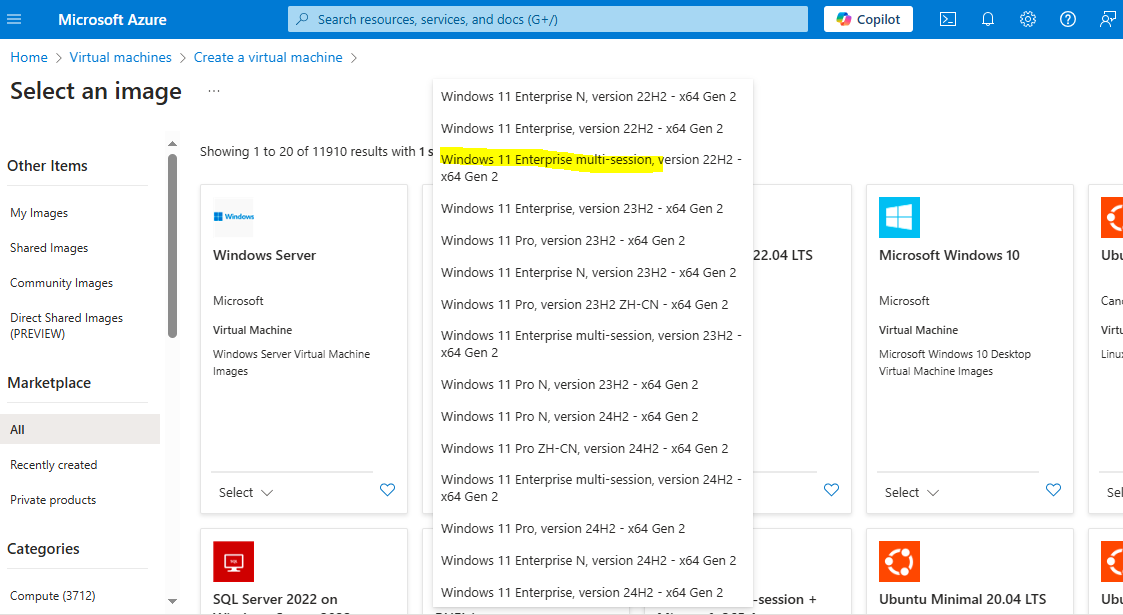Viewport: 1123px width, 615px height.
Task: Open the Azure portal hamburger menu
Action: coord(14,19)
